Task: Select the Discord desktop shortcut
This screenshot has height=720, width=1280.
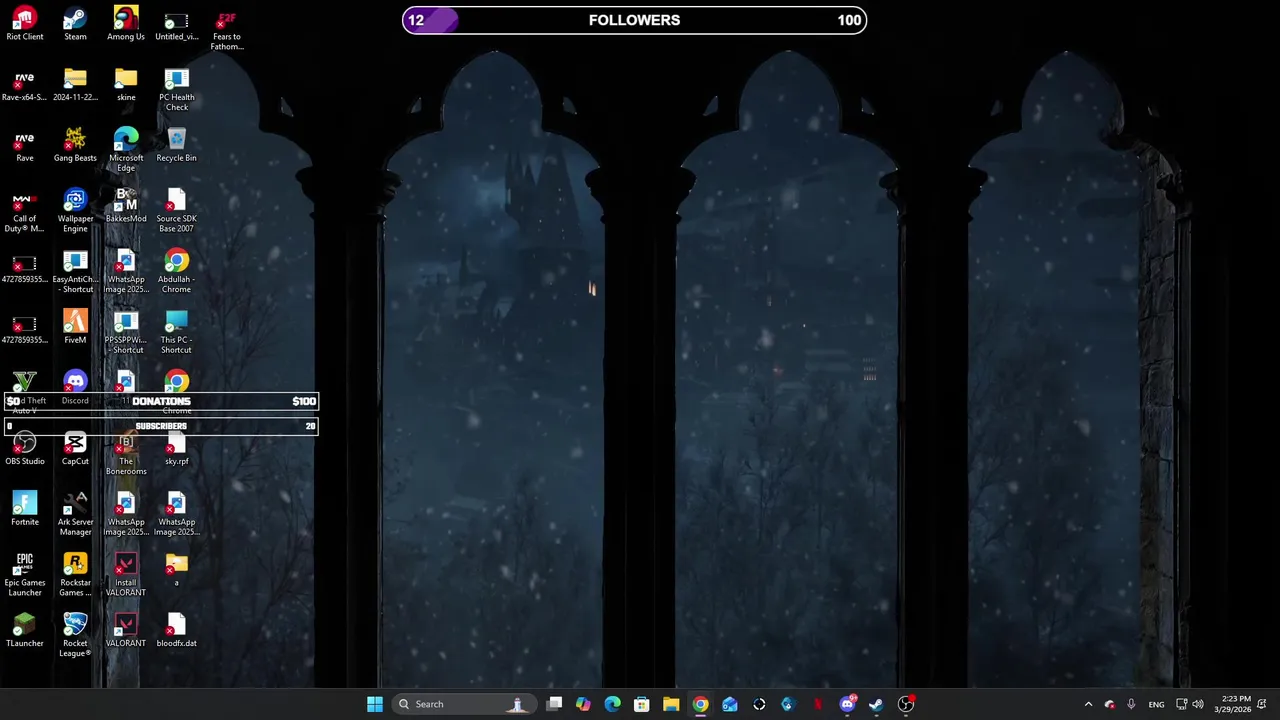Action: [x=75, y=388]
